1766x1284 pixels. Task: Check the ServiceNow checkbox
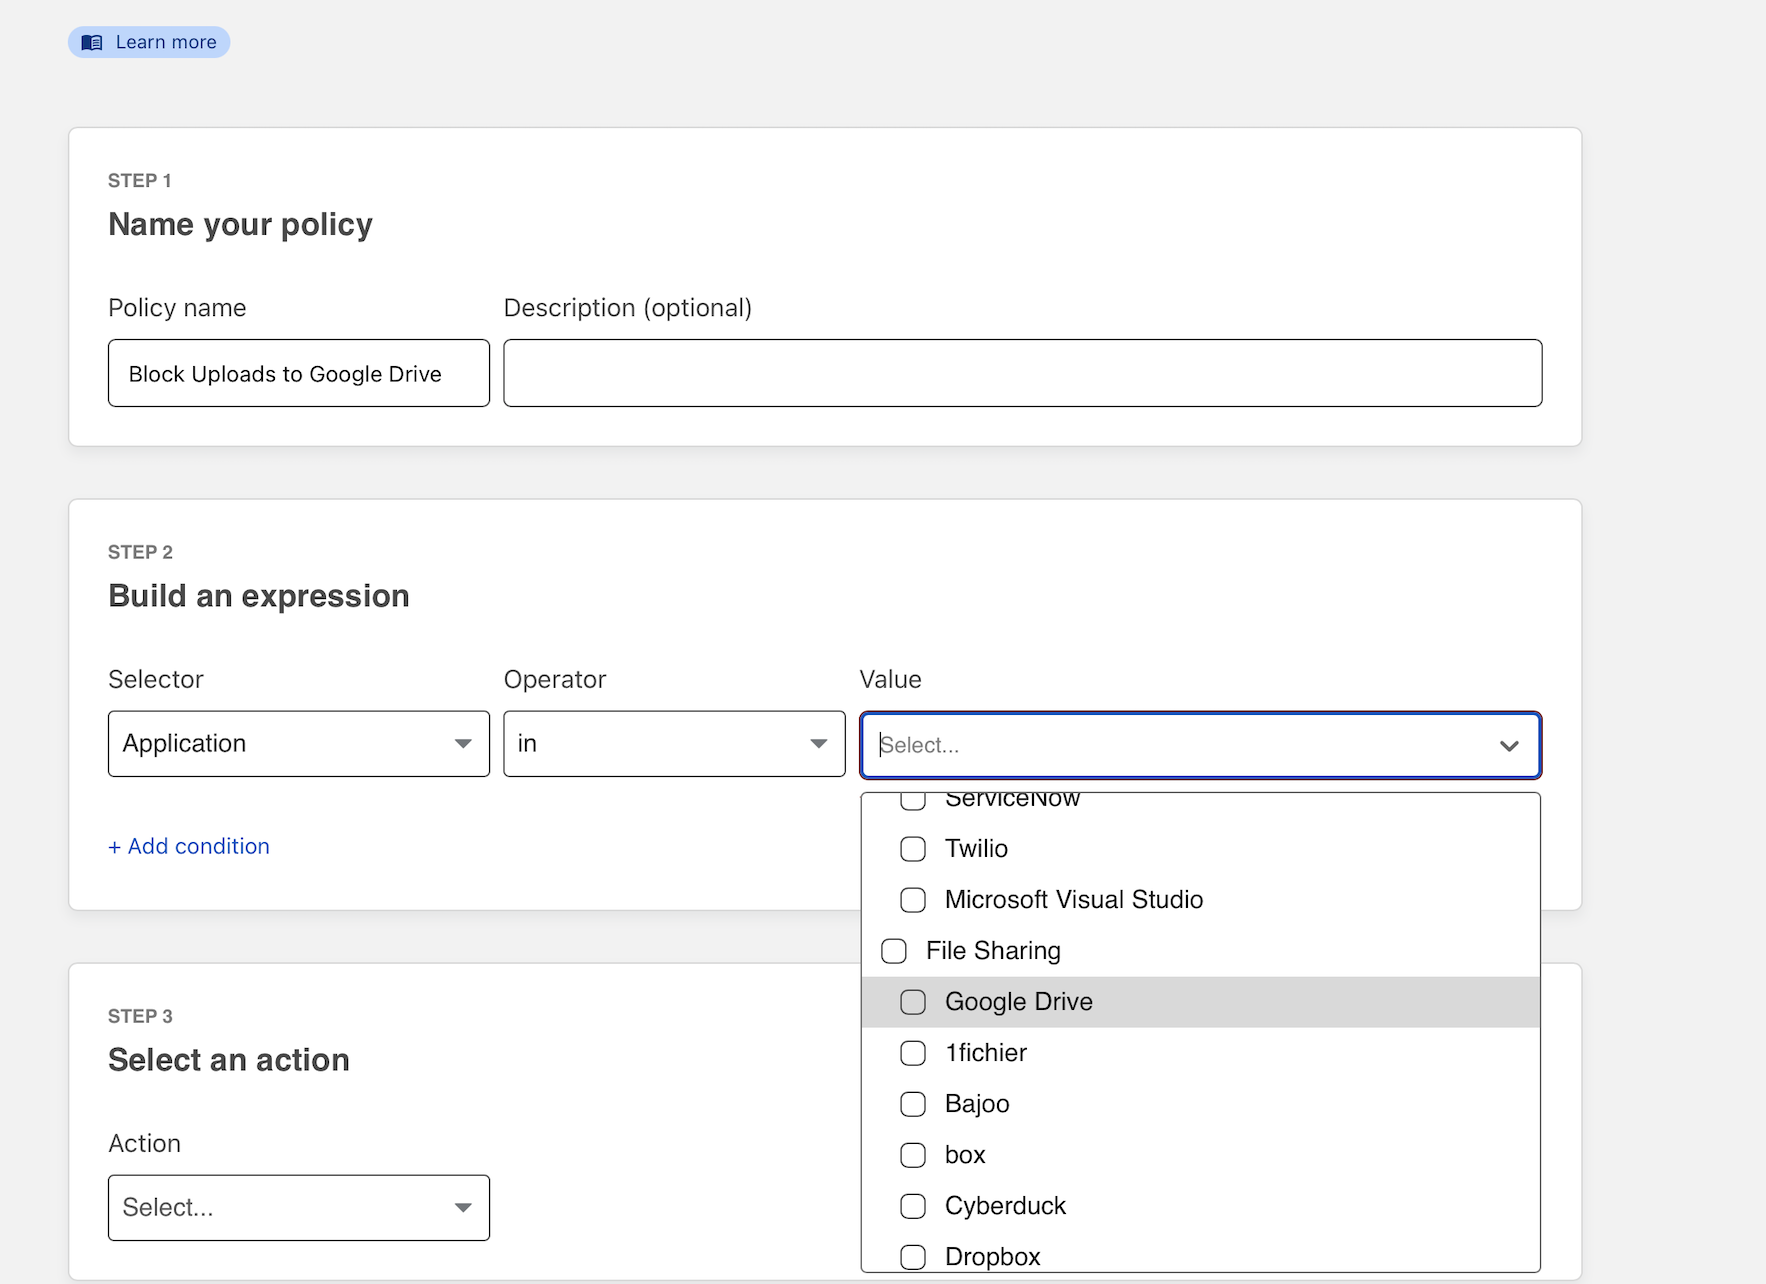(x=912, y=800)
